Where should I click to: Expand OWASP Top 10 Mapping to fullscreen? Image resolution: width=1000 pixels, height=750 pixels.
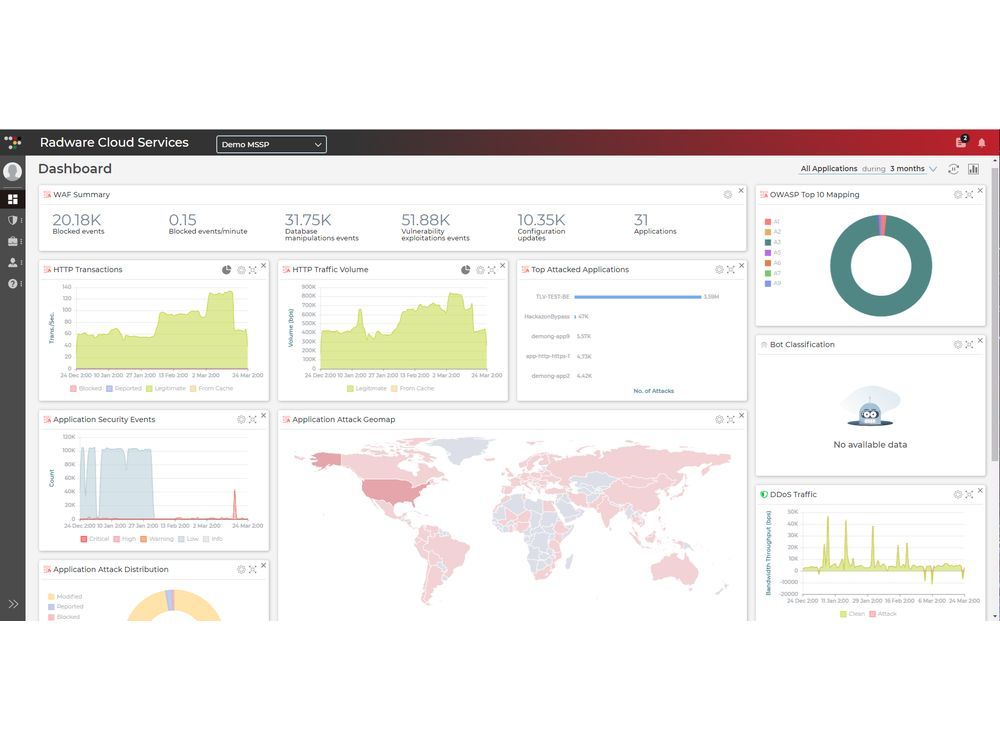[967, 194]
